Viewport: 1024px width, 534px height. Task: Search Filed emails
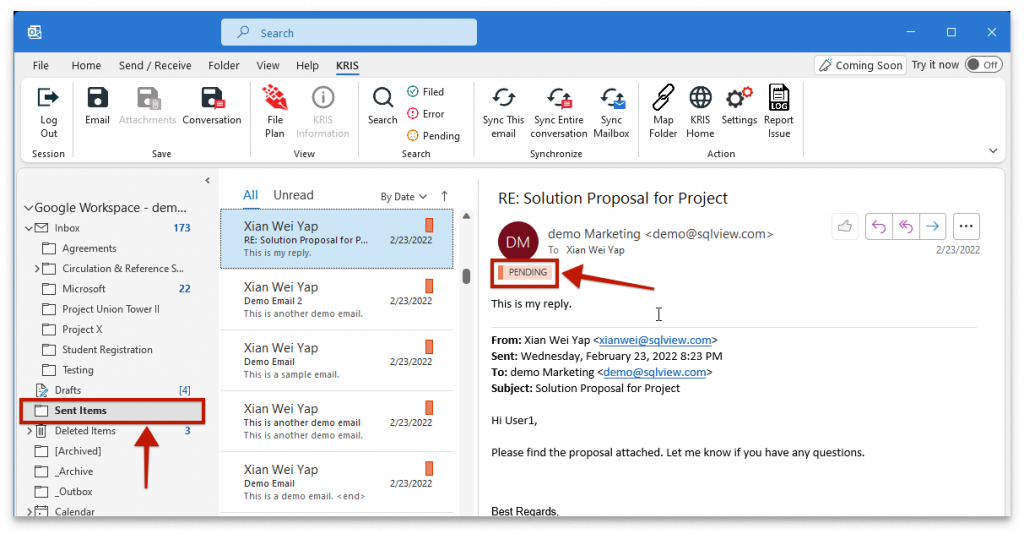point(425,92)
